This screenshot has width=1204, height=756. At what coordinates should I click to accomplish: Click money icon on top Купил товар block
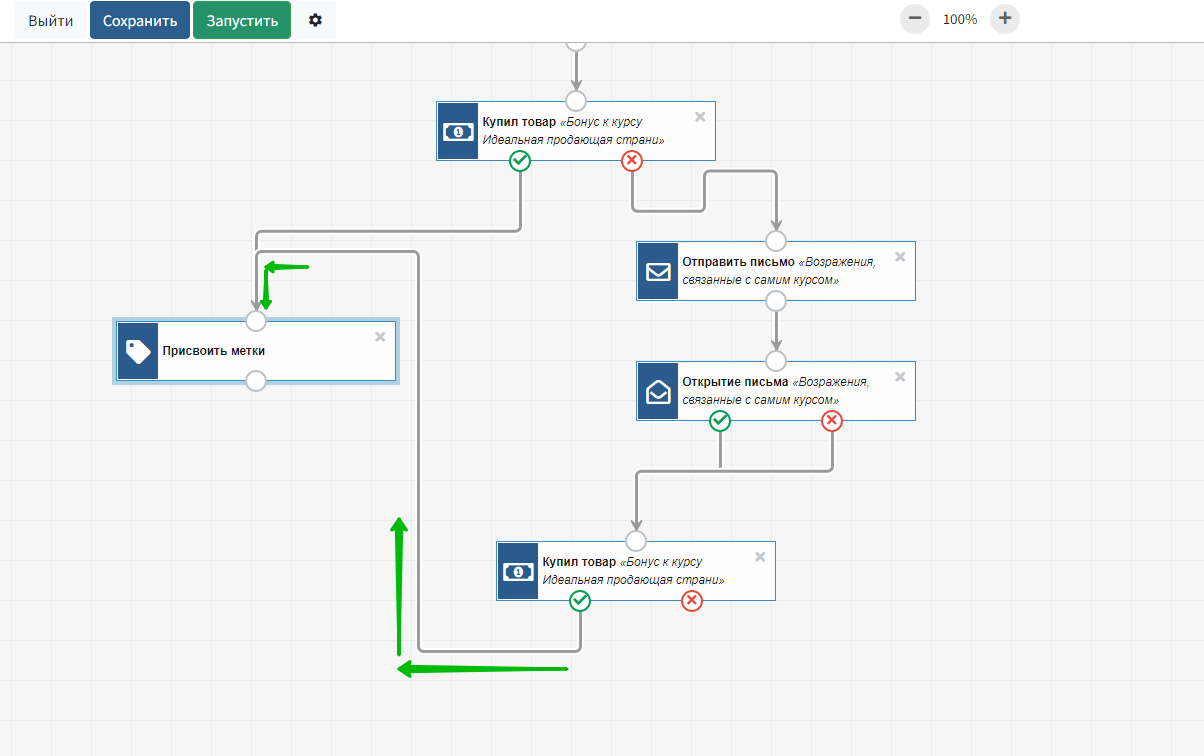(458, 131)
